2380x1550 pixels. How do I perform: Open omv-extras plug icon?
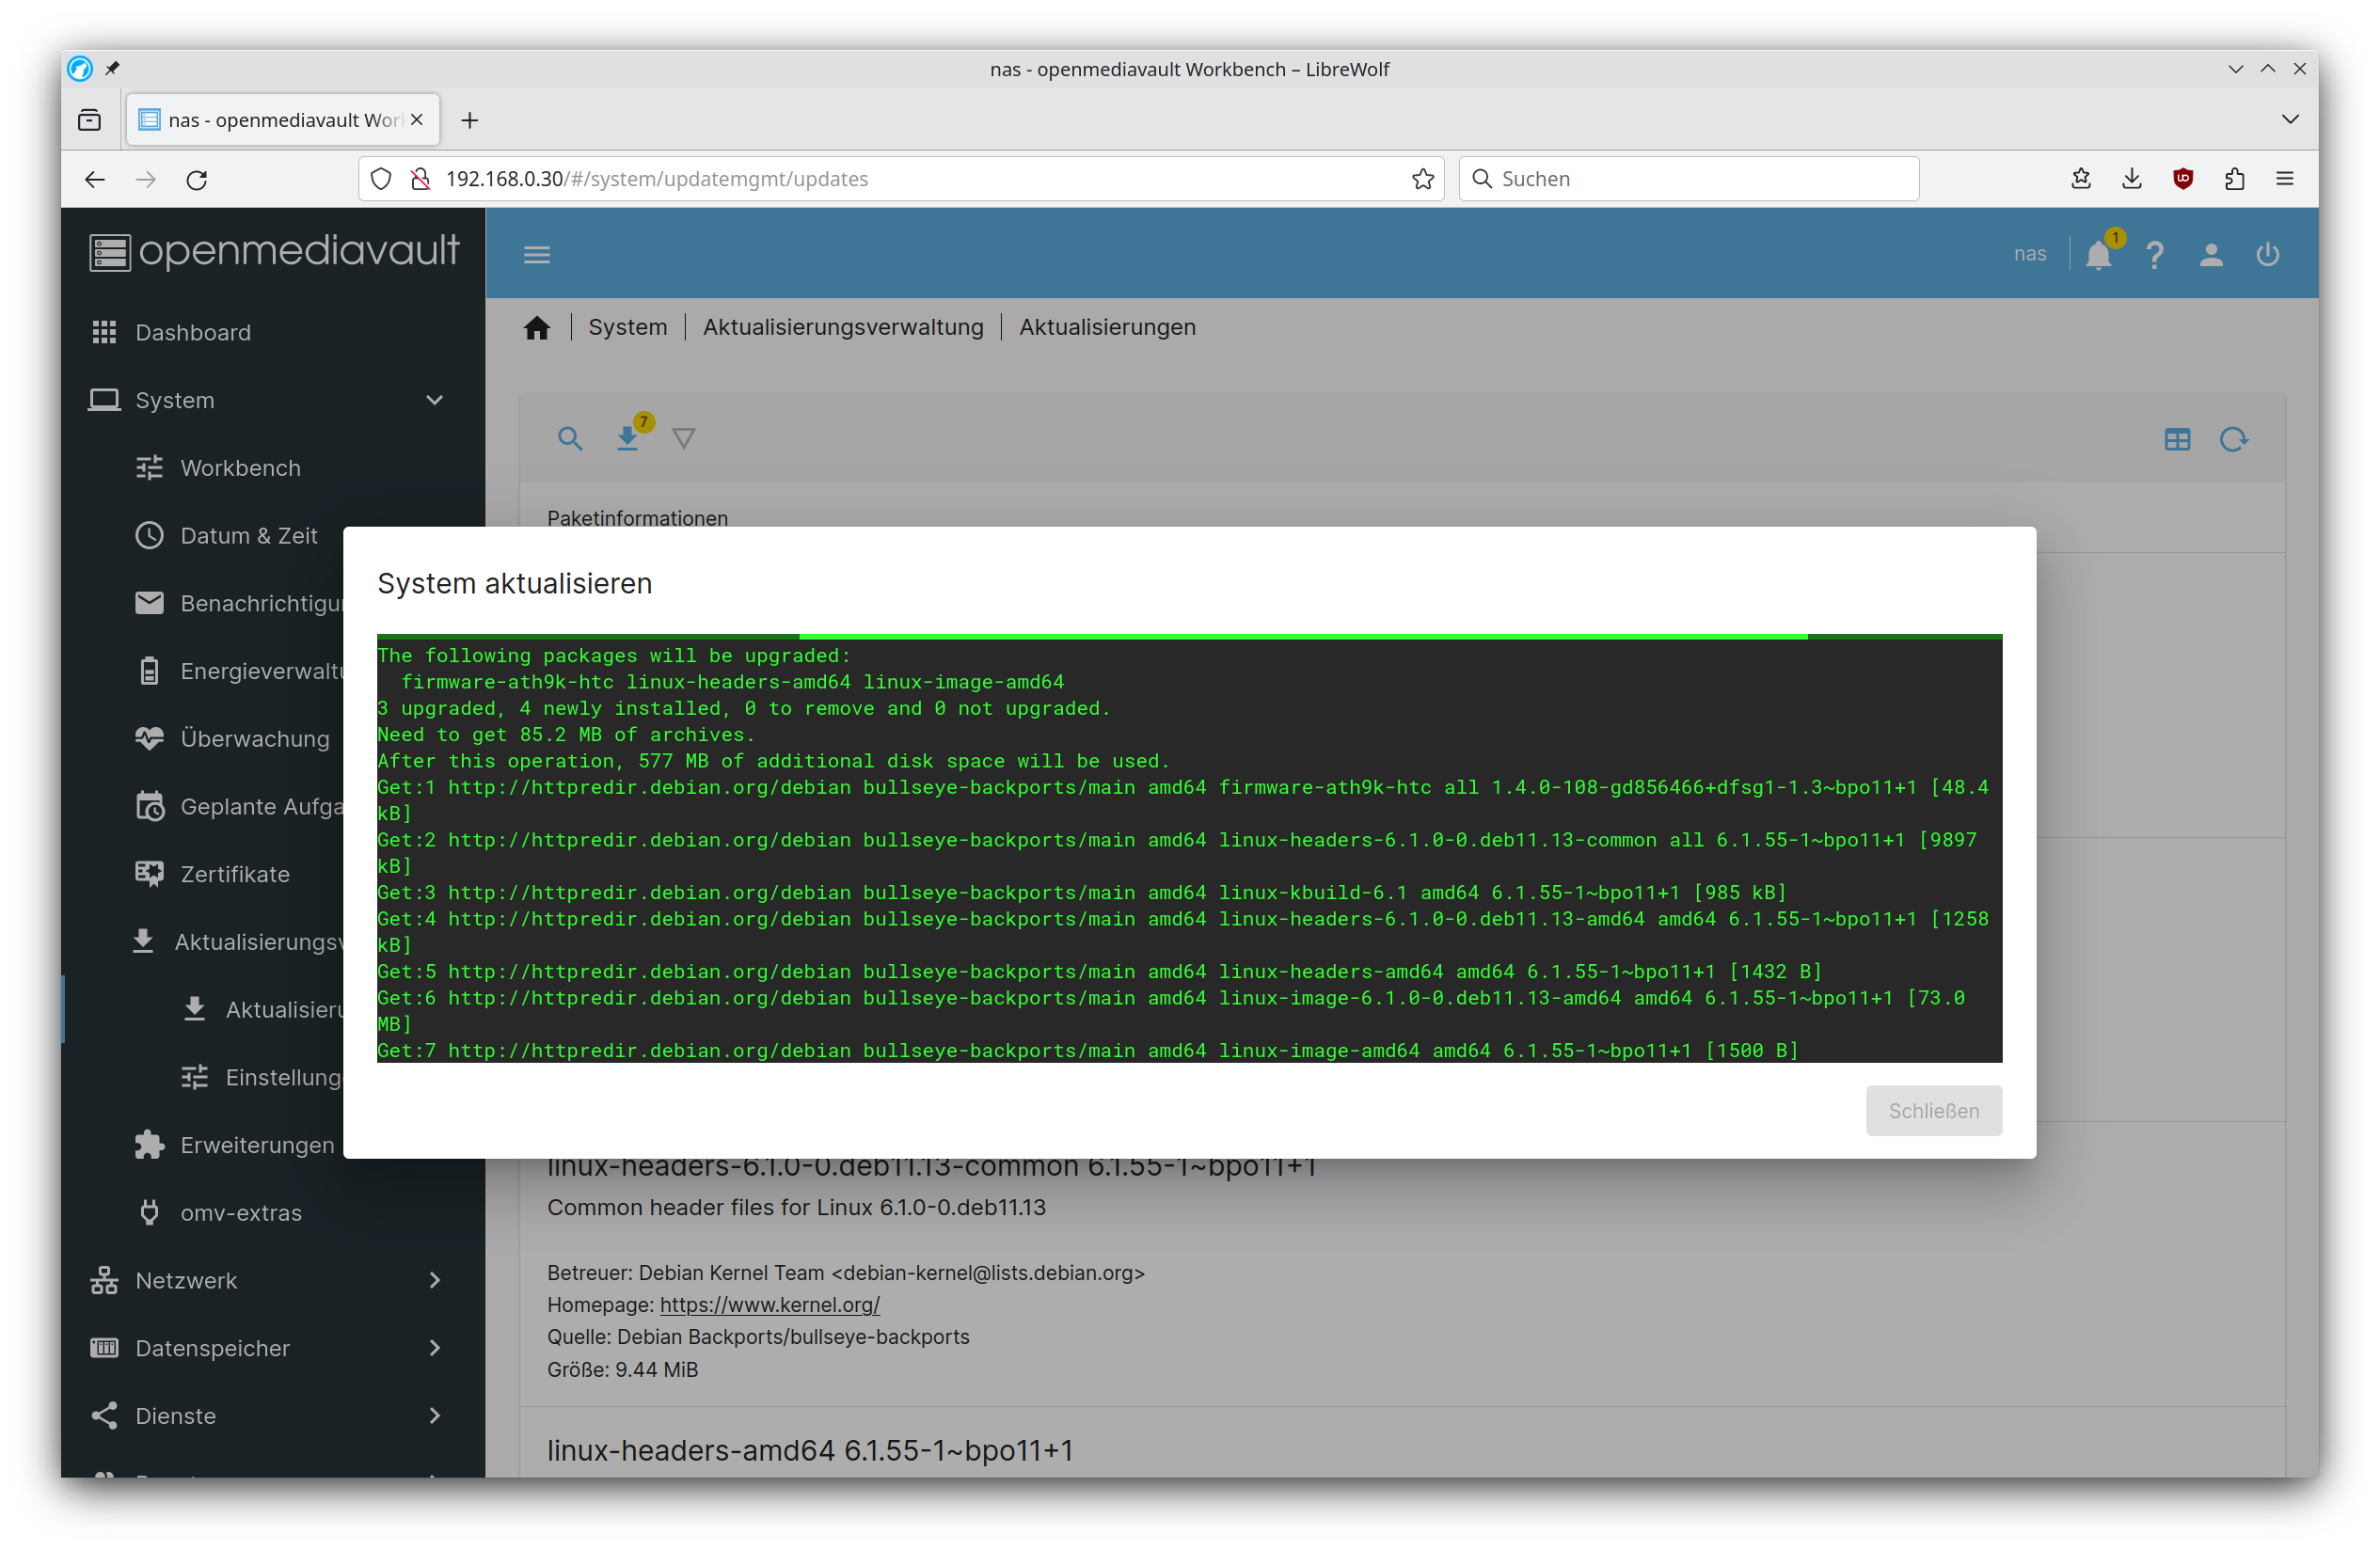149,1212
